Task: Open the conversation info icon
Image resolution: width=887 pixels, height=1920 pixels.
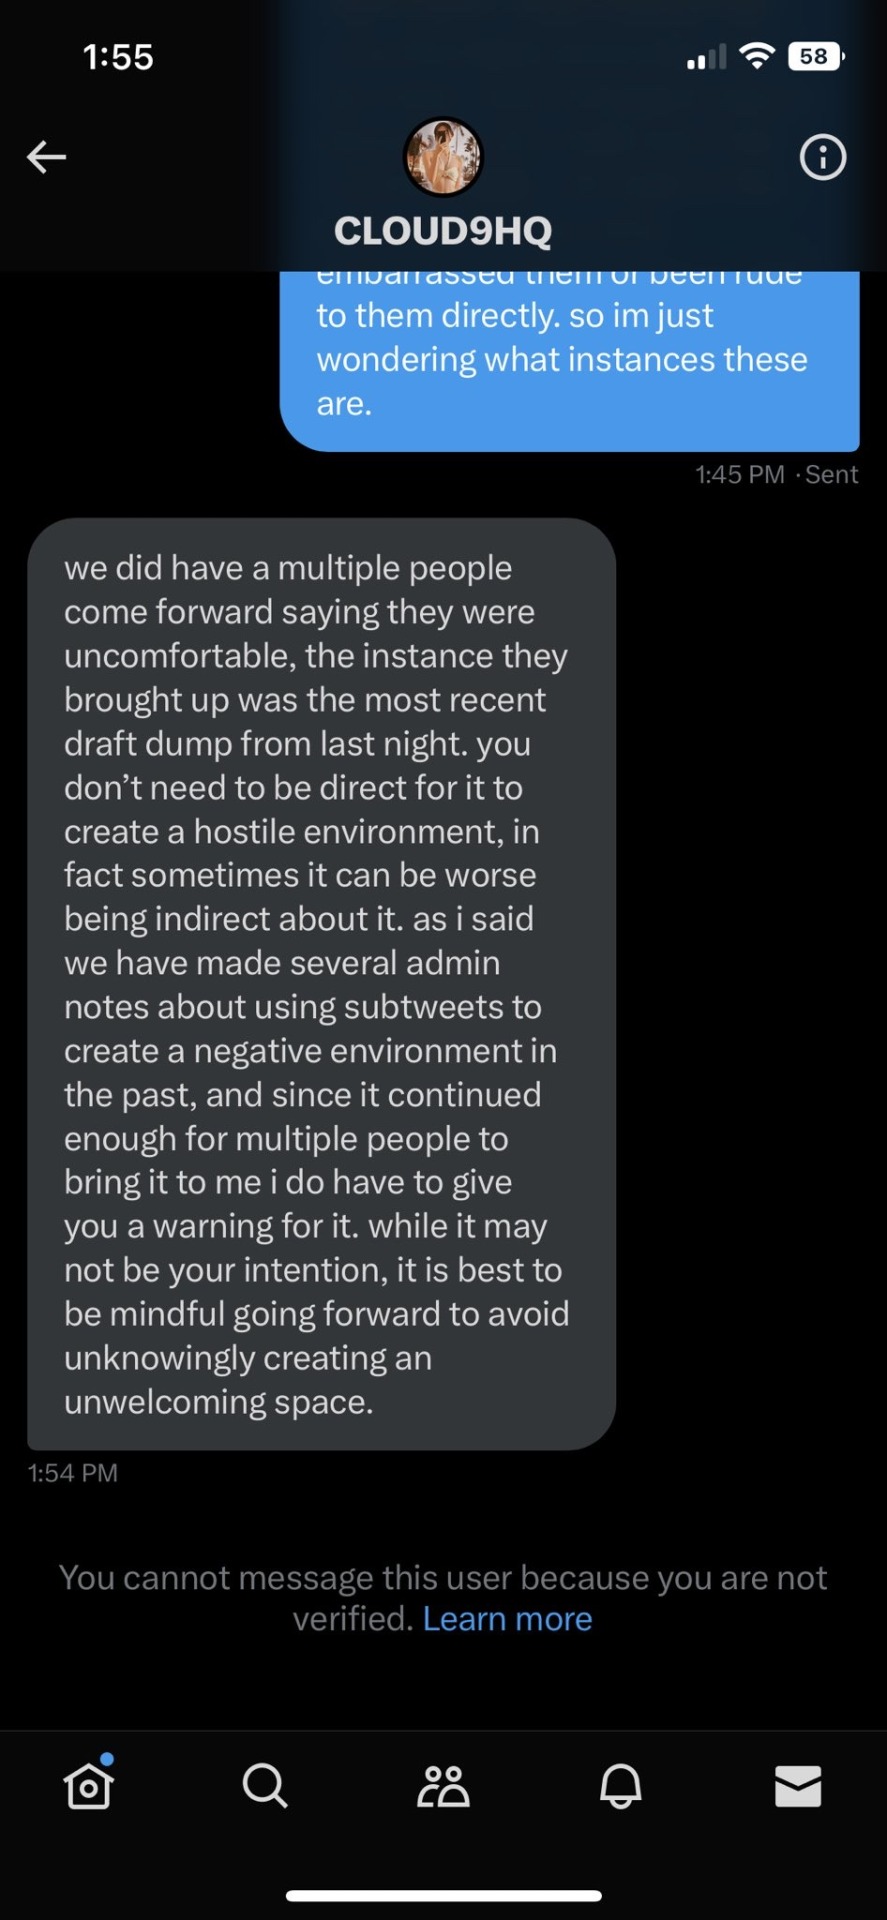Action: tap(822, 157)
